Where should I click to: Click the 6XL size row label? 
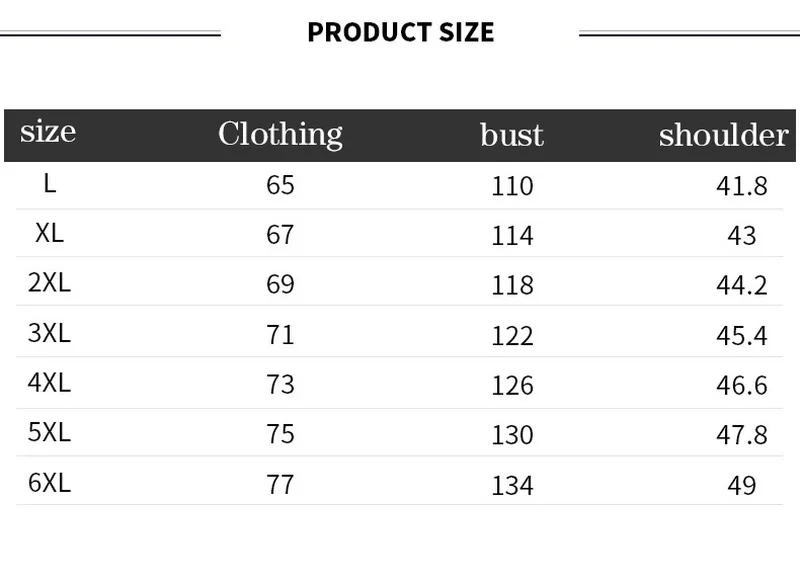[x=49, y=482]
